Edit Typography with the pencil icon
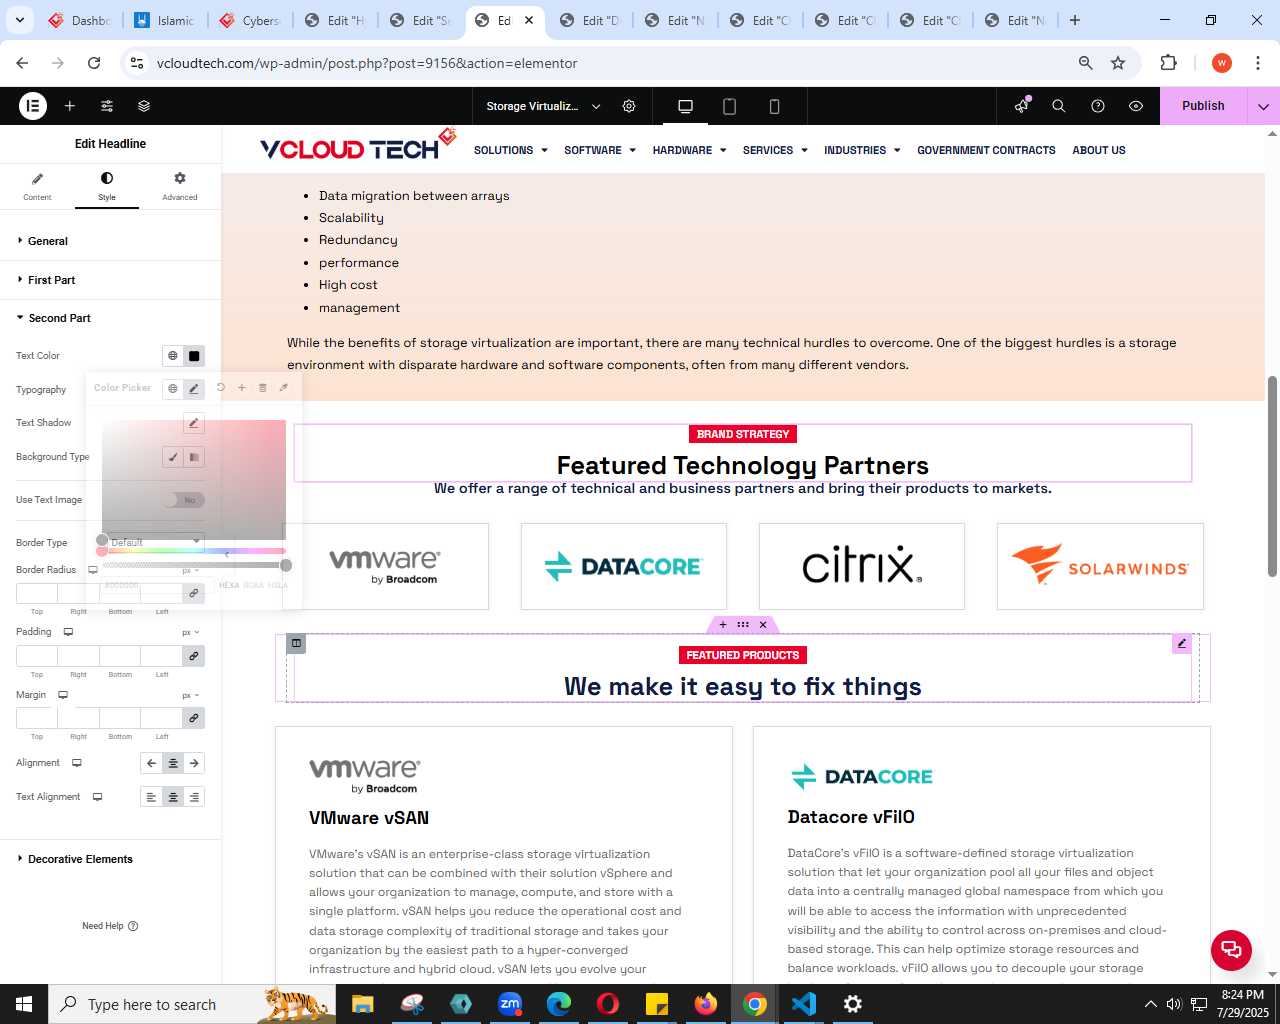 point(194,389)
